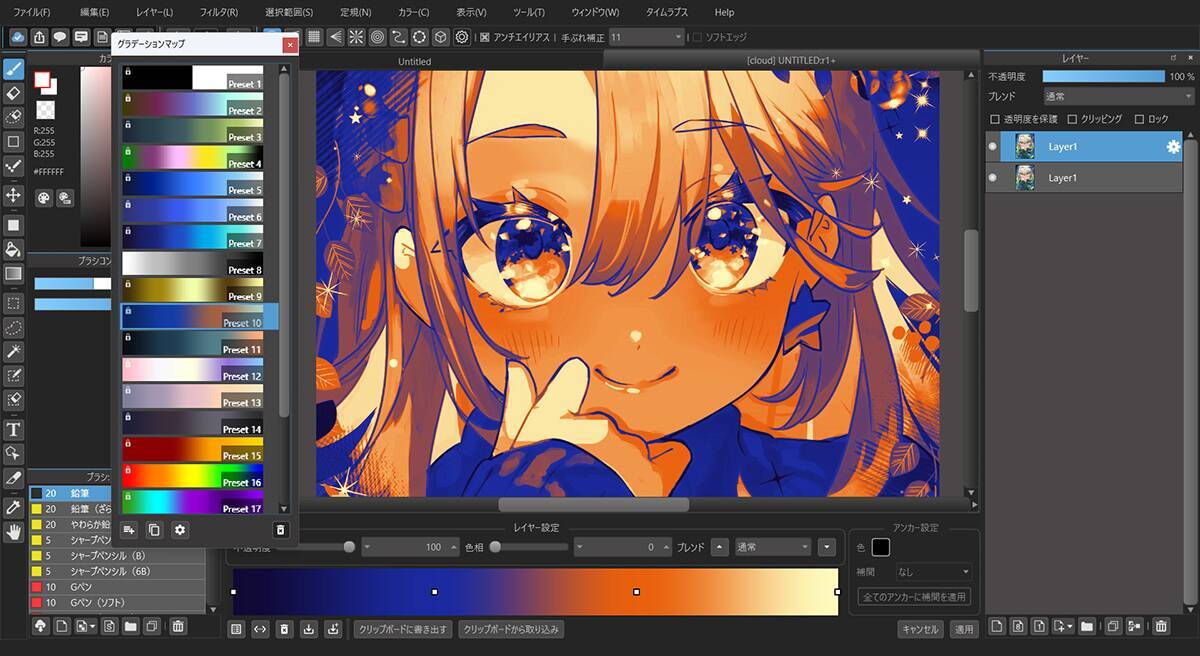This screenshot has height=656, width=1200.
Task: Select the Move tool
Action: click(14, 194)
